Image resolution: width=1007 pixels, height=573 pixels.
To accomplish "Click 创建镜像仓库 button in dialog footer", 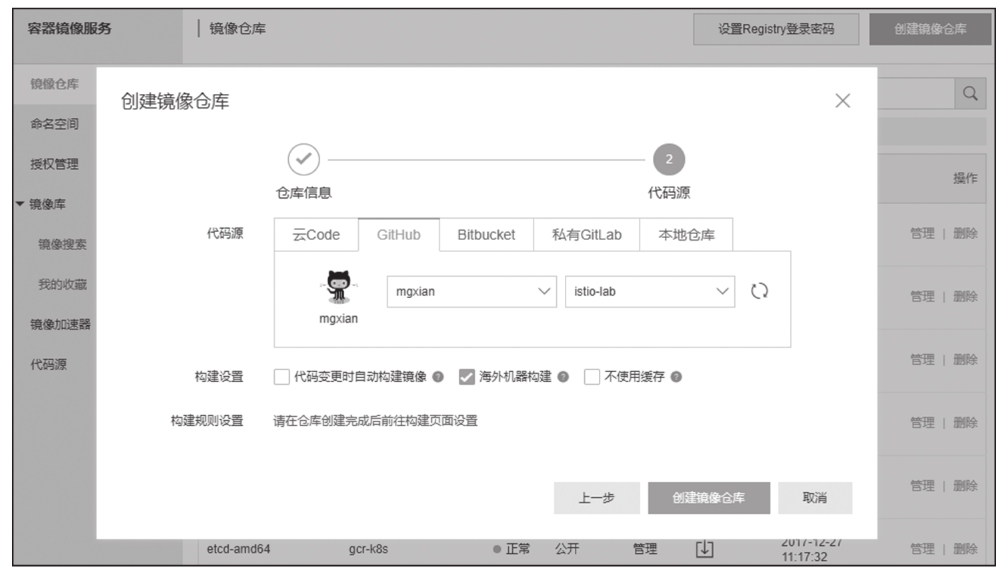I will pos(707,498).
